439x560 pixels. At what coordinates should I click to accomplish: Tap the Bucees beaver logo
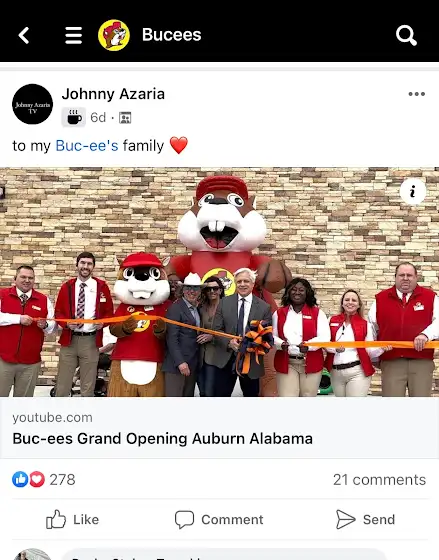pyautogui.click(x=114, y=35)
